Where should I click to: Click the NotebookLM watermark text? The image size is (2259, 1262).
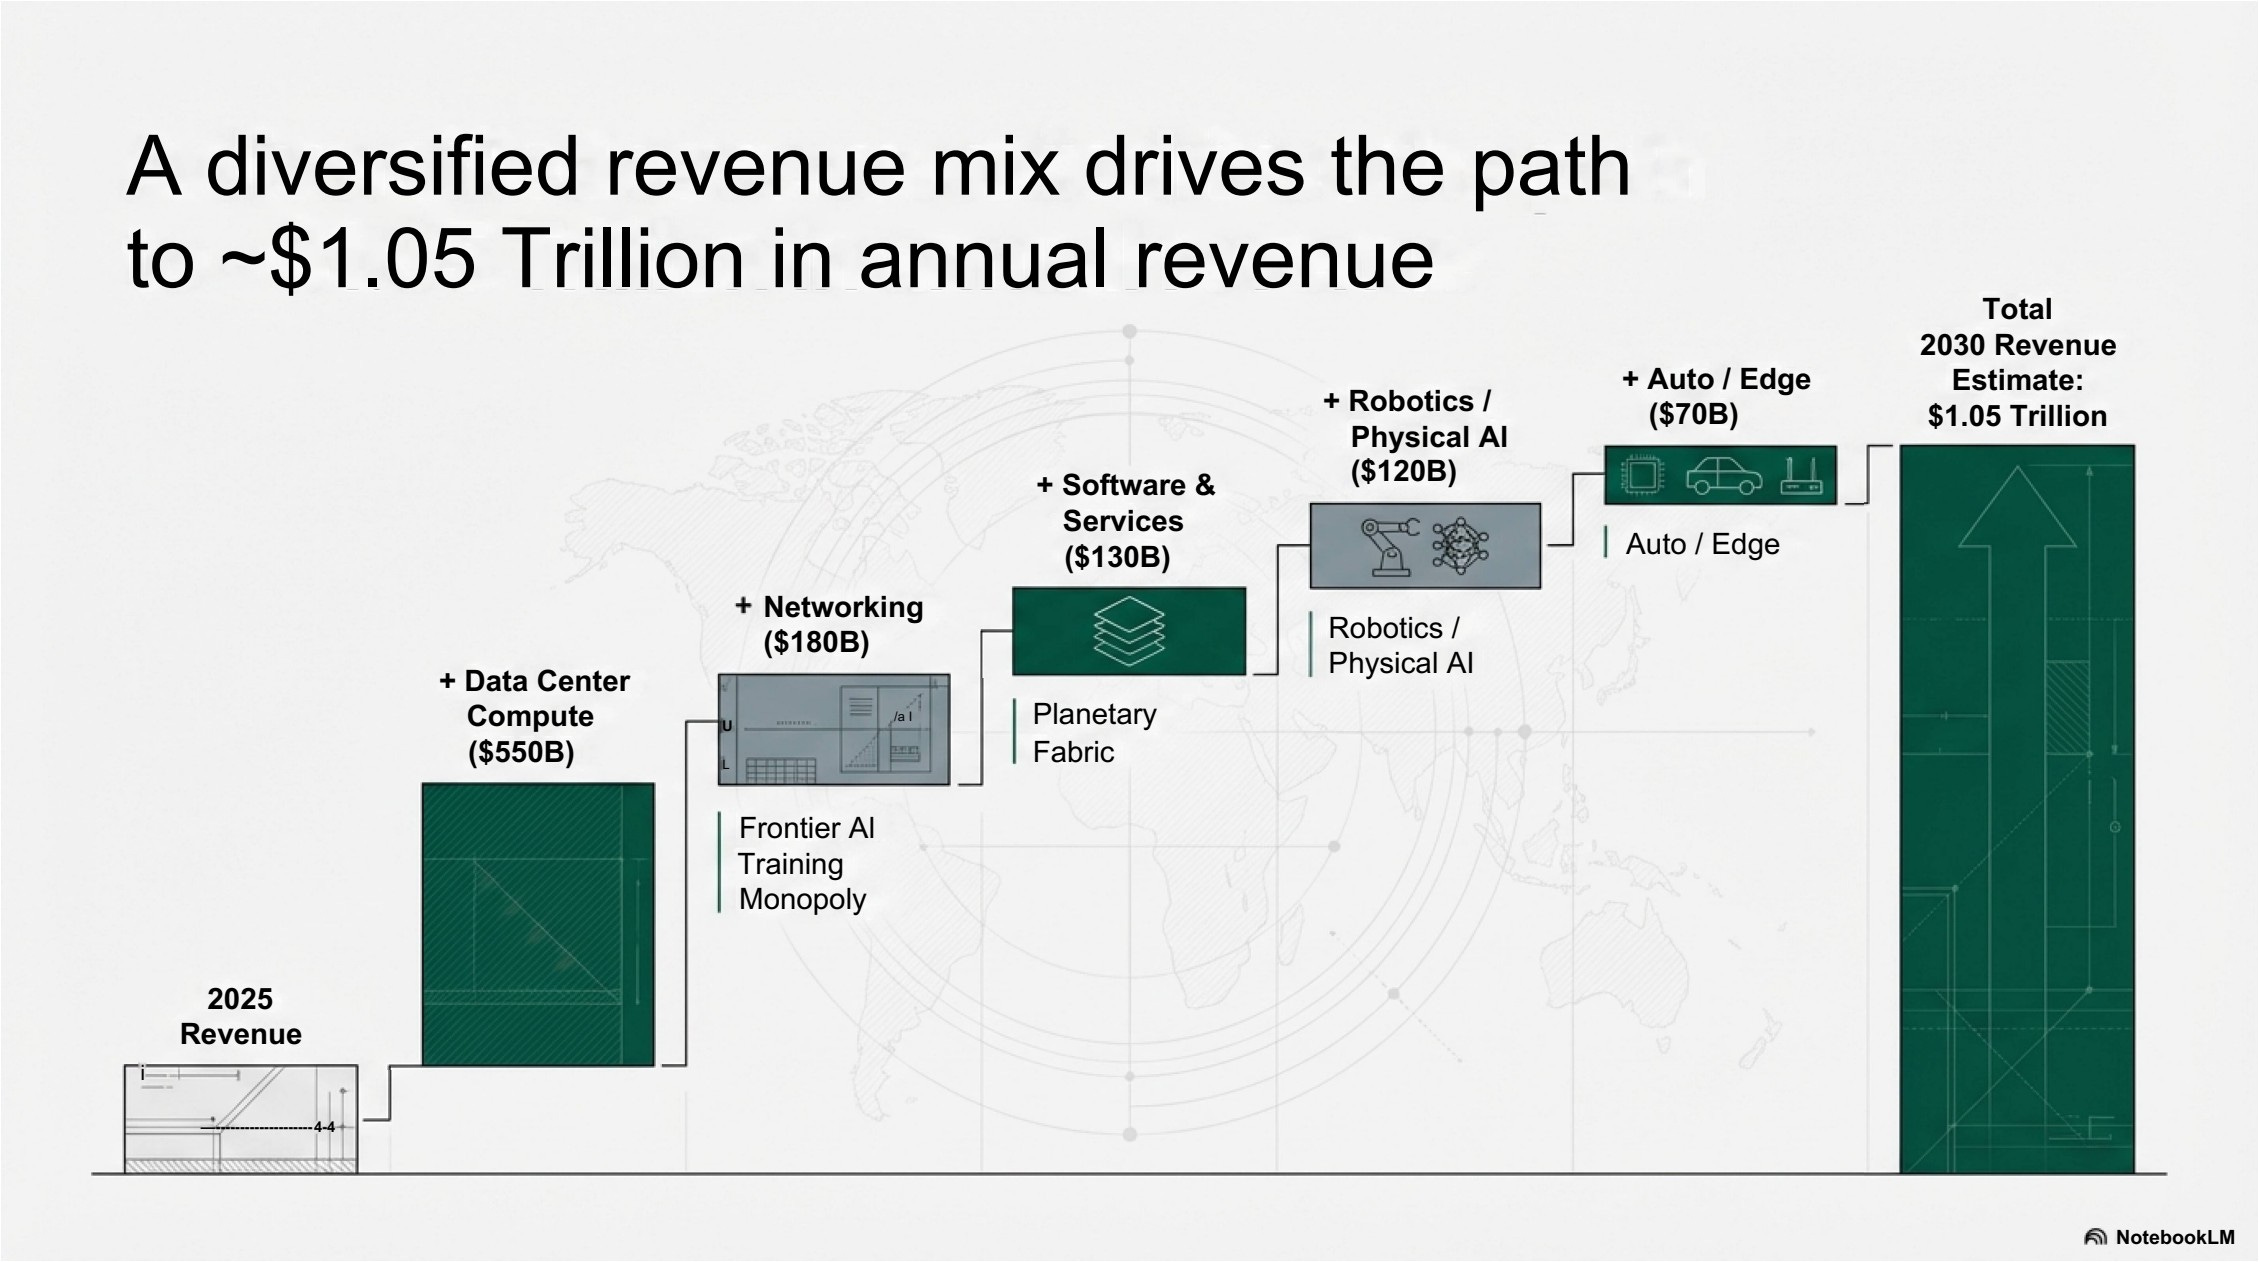2174,1238
